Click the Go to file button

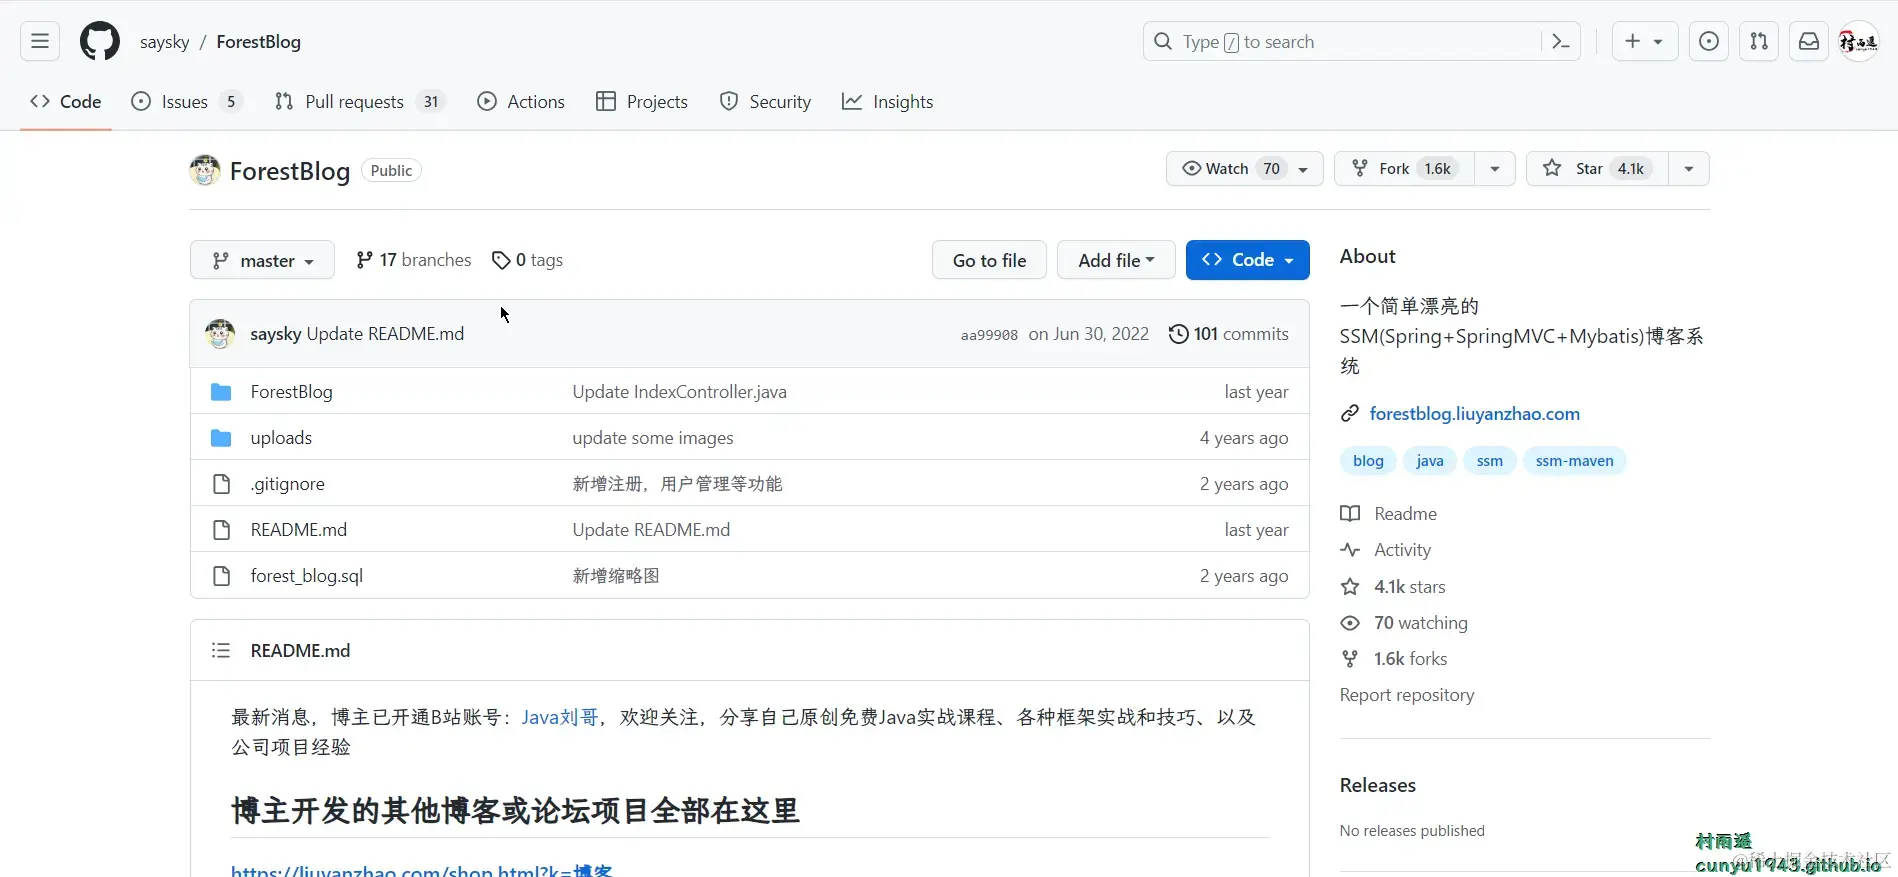point(989,260)
